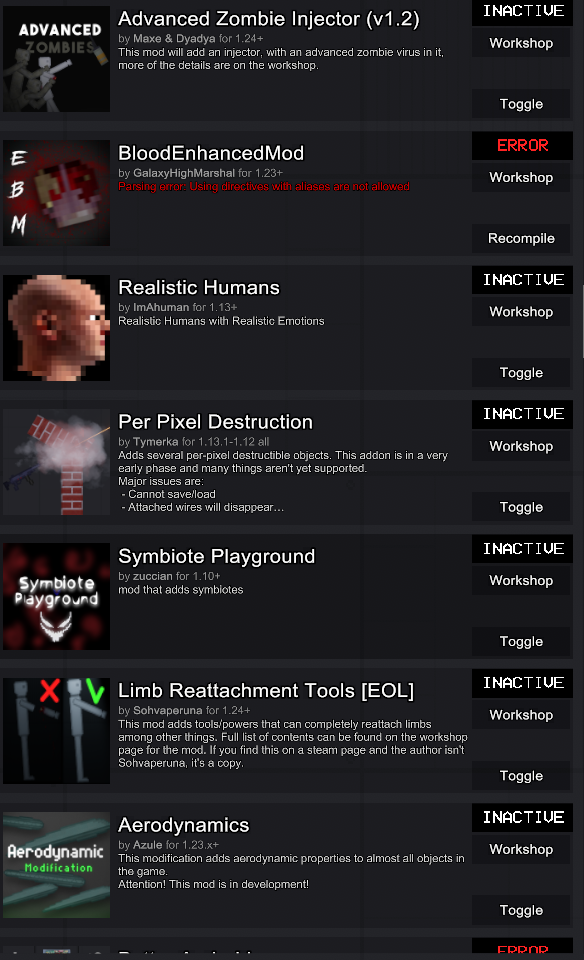This screenshot has width=584, height=960.
Task: Toggle the Per Pixel Destruction mod
Action: tap(521, 507)
